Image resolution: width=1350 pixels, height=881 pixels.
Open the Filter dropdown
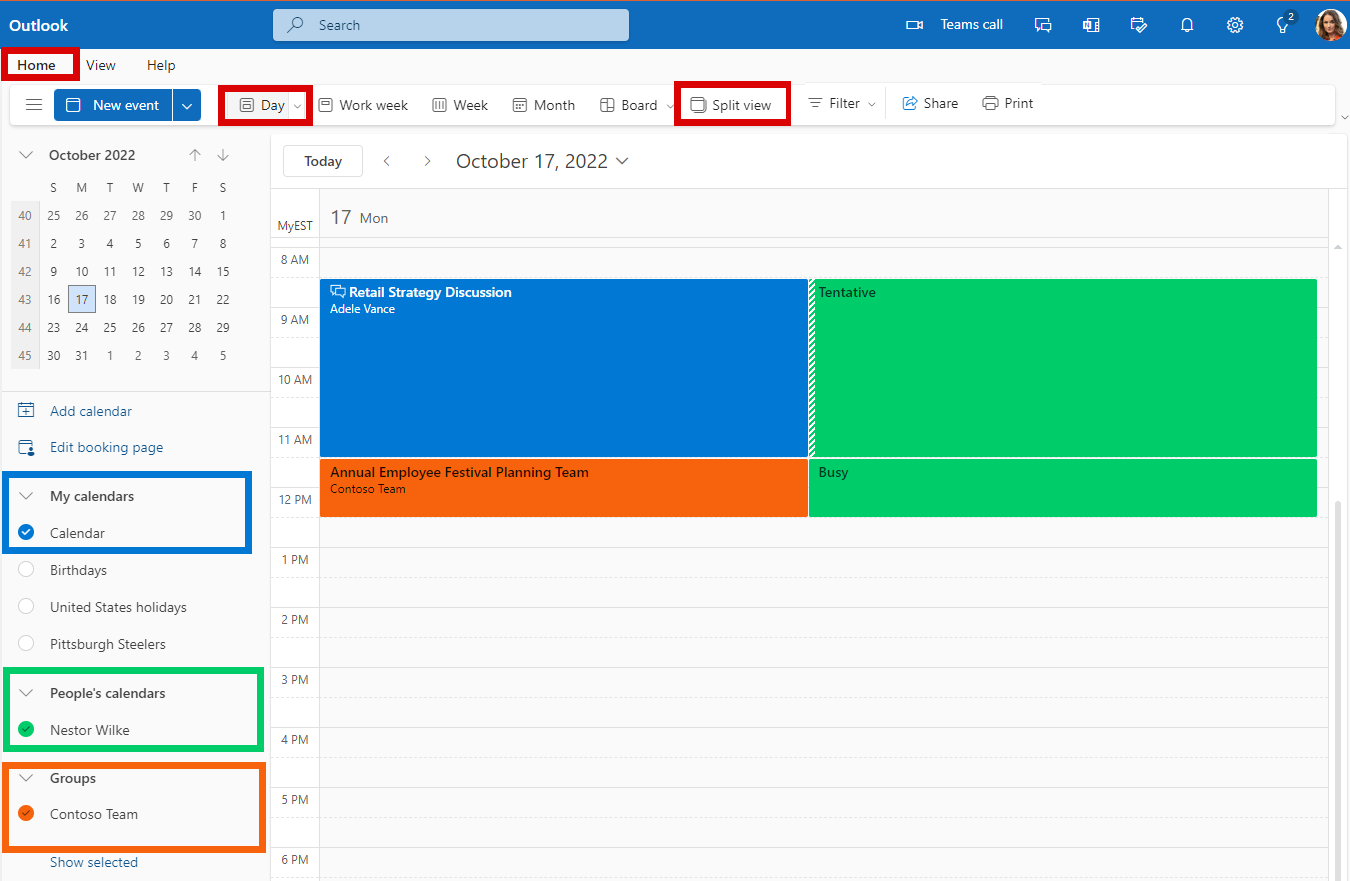coord(842,103)
